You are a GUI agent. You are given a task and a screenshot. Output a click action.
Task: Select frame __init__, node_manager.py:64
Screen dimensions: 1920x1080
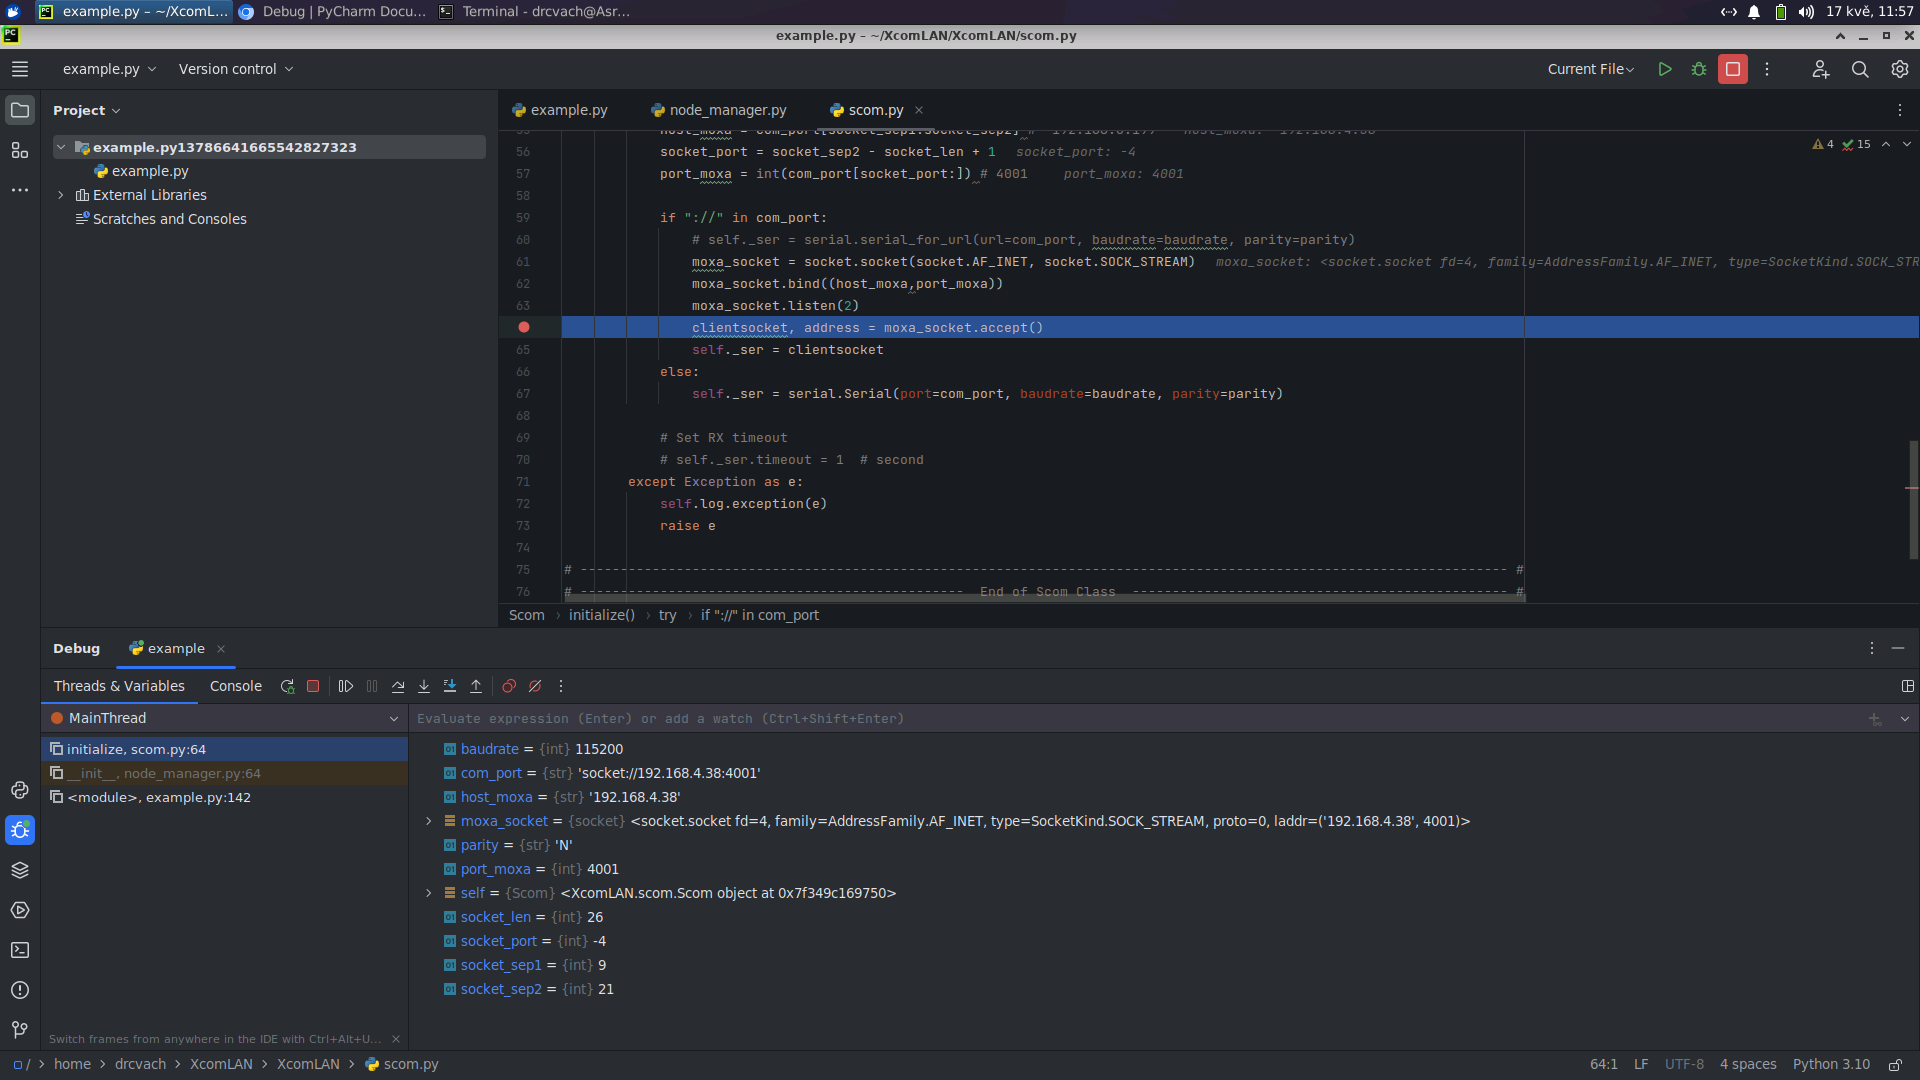[225, 773]
